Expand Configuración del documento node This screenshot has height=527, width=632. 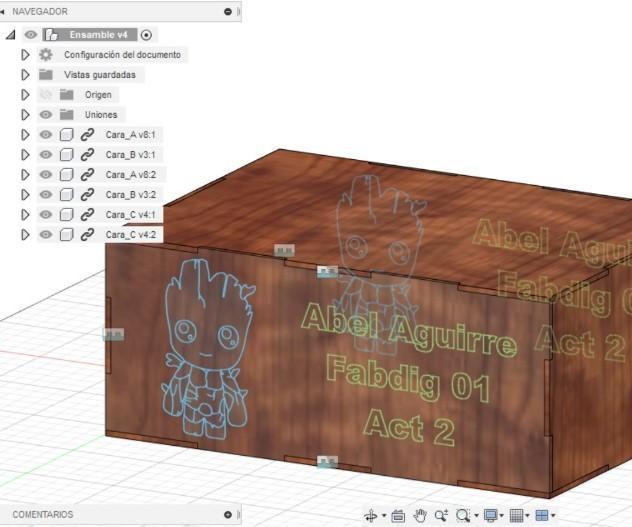click(25, 55)
